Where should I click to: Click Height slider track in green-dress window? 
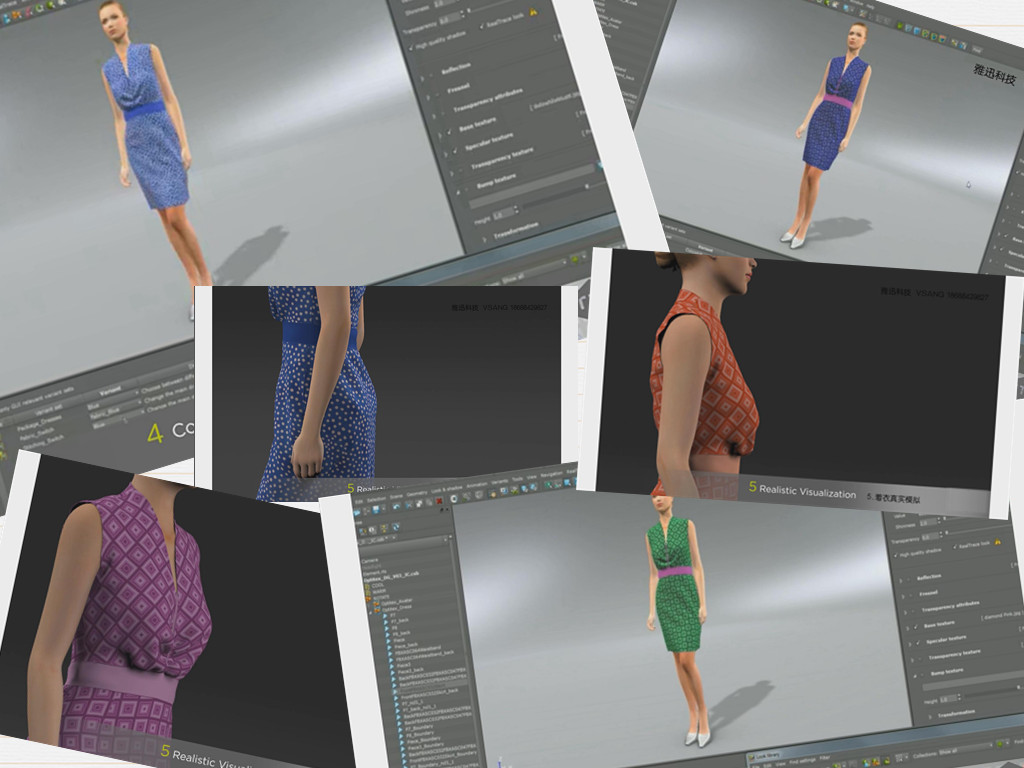click(x=994, y=694)
